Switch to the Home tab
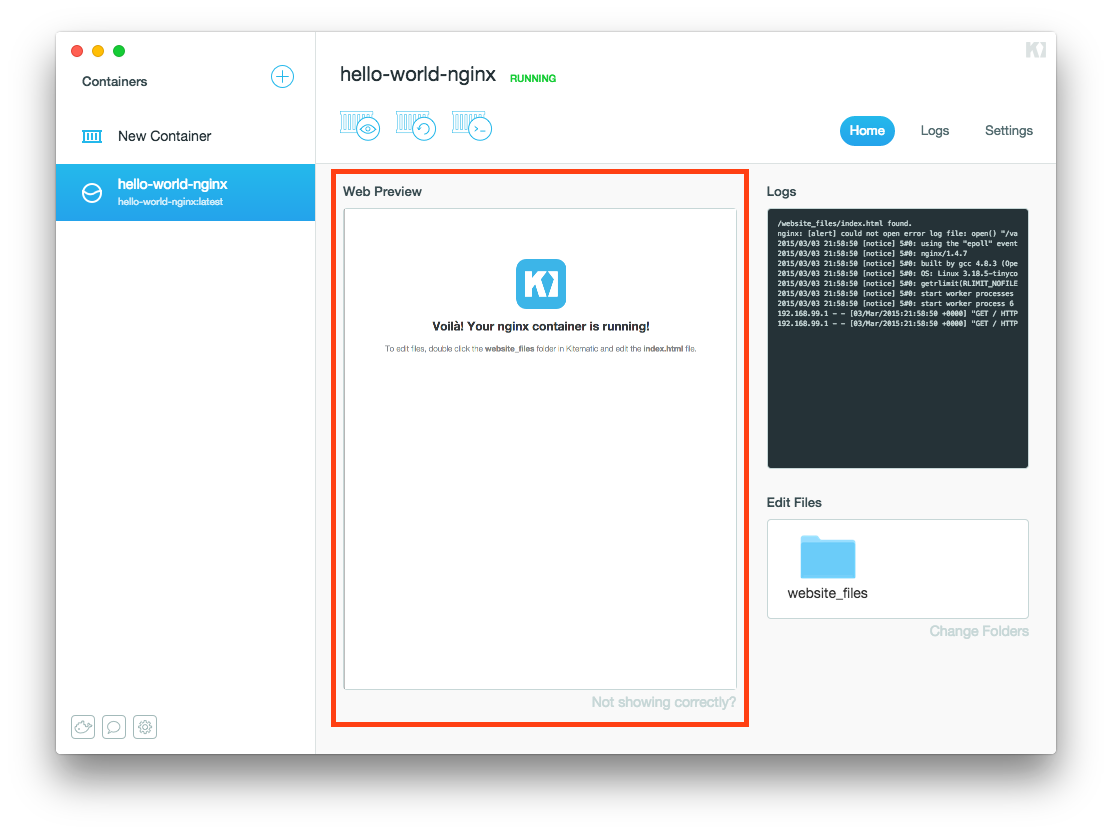 (x=867, y=131)
